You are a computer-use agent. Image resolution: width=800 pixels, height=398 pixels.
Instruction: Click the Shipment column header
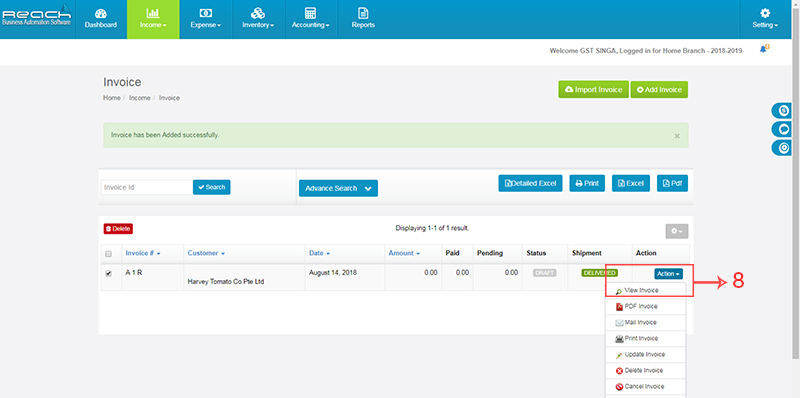click(587, 253)
